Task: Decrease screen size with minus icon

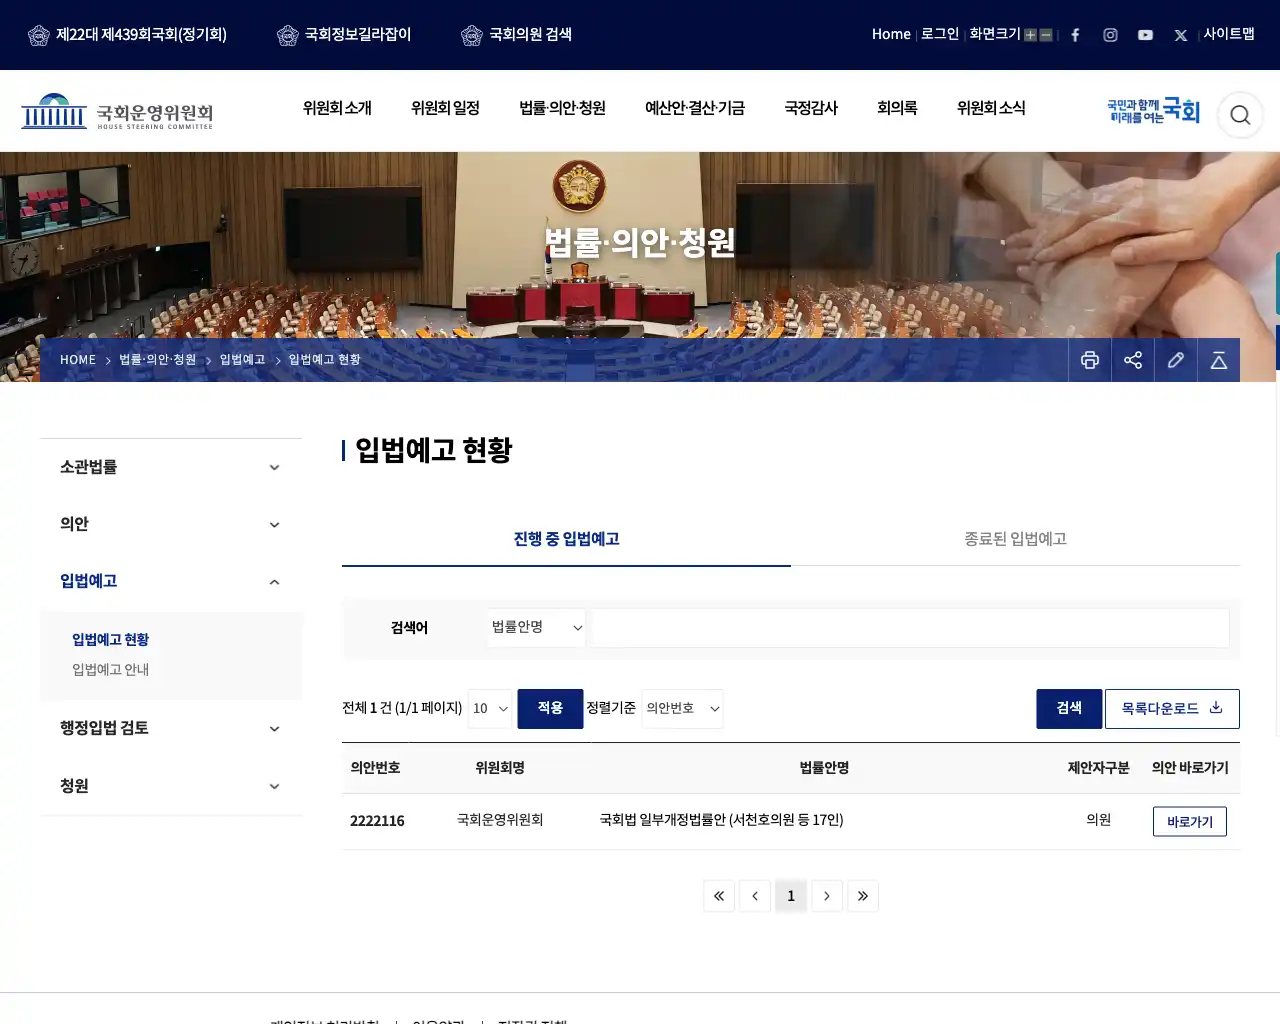Action: 1046,35
